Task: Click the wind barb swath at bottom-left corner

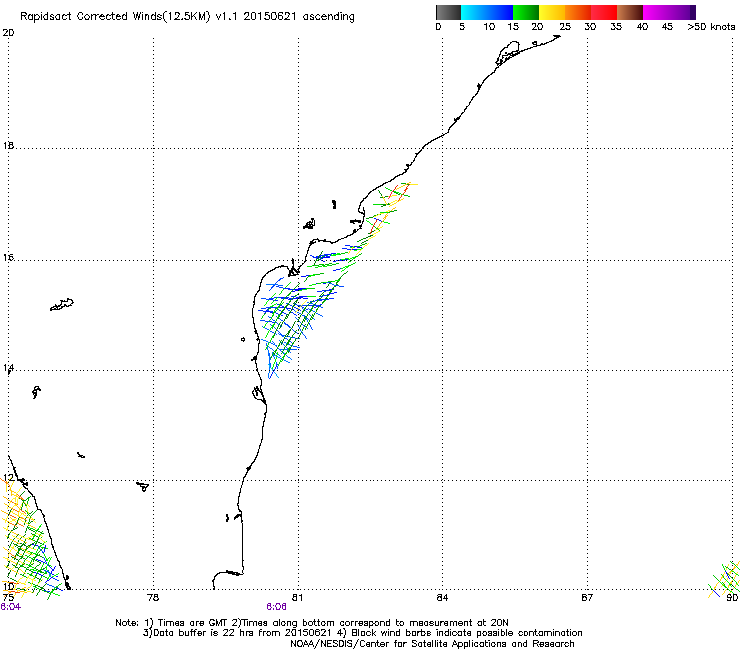Action: [x=29, y=540]
